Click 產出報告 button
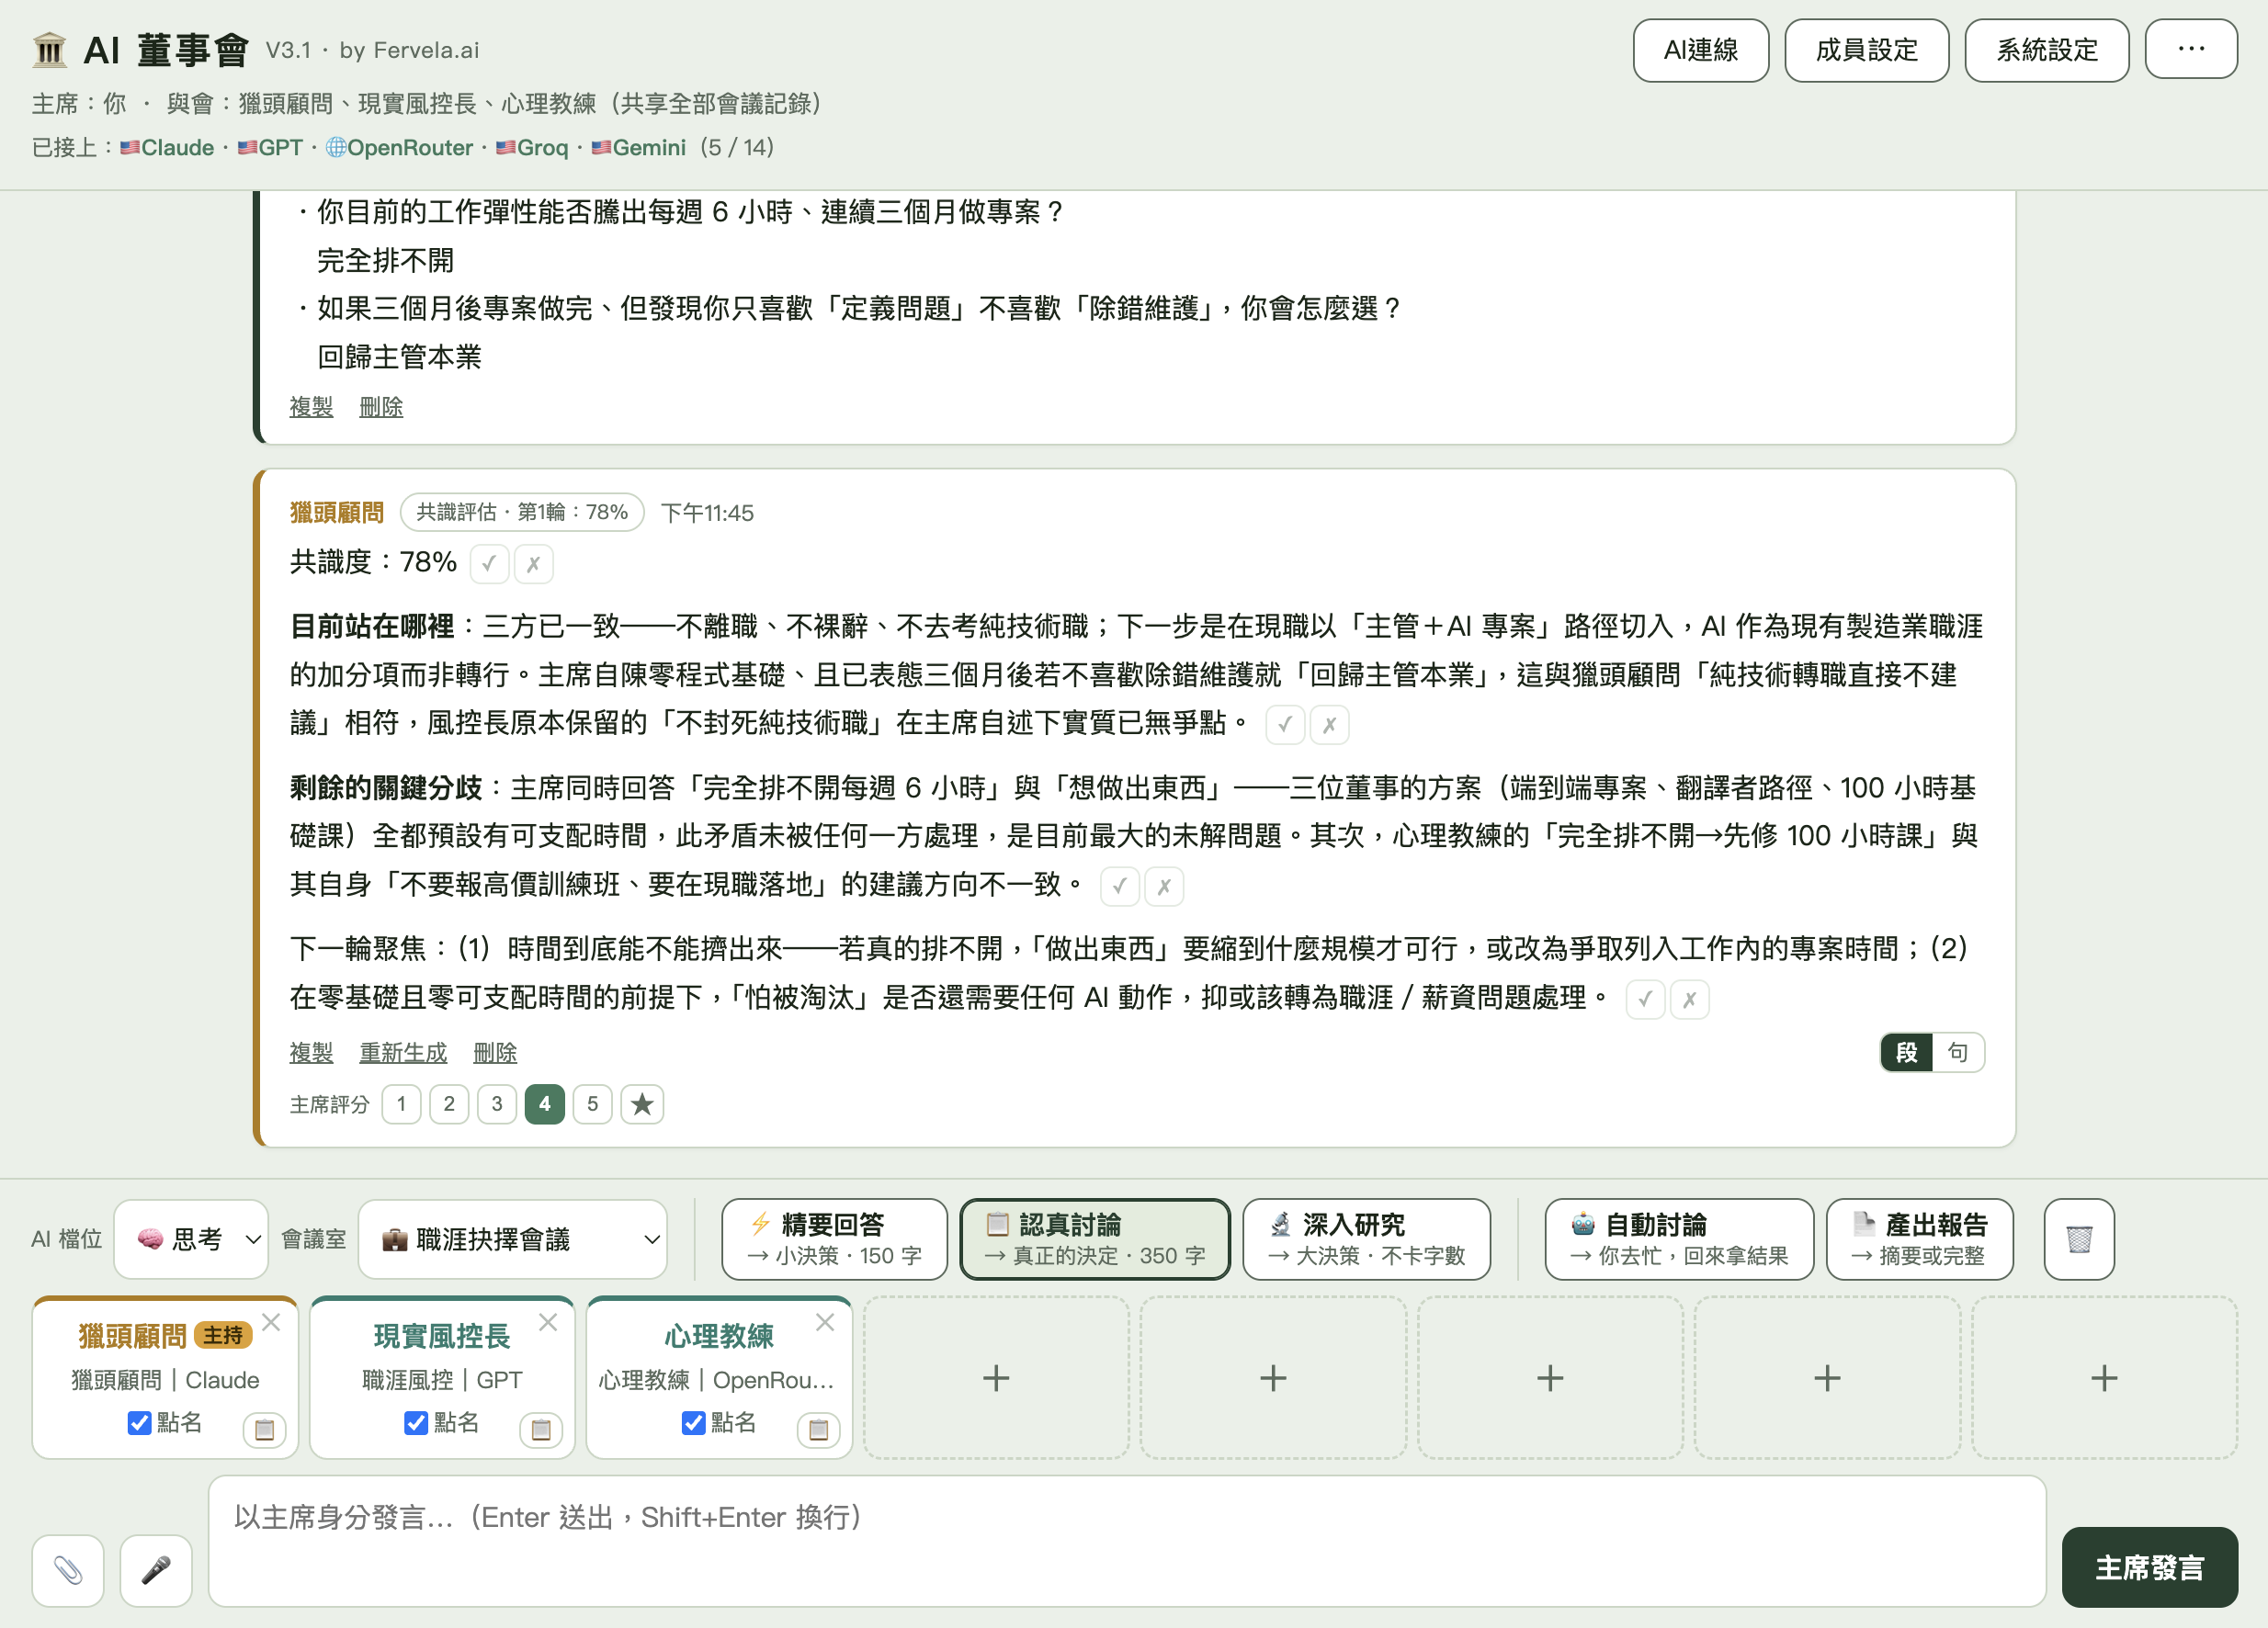 pos(1919,1239)
